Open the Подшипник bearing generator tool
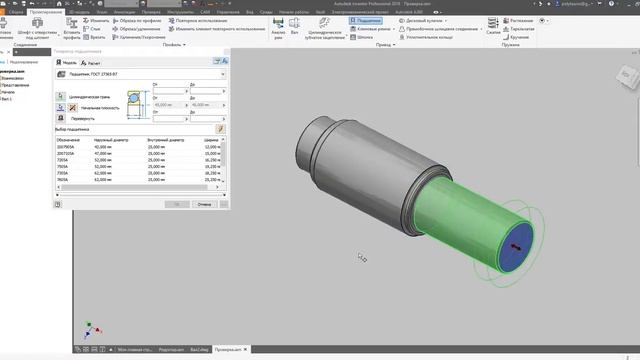Image resolution: width=640 pixels, height=360 pixels. pyautogui.click(x=366, y=20)
